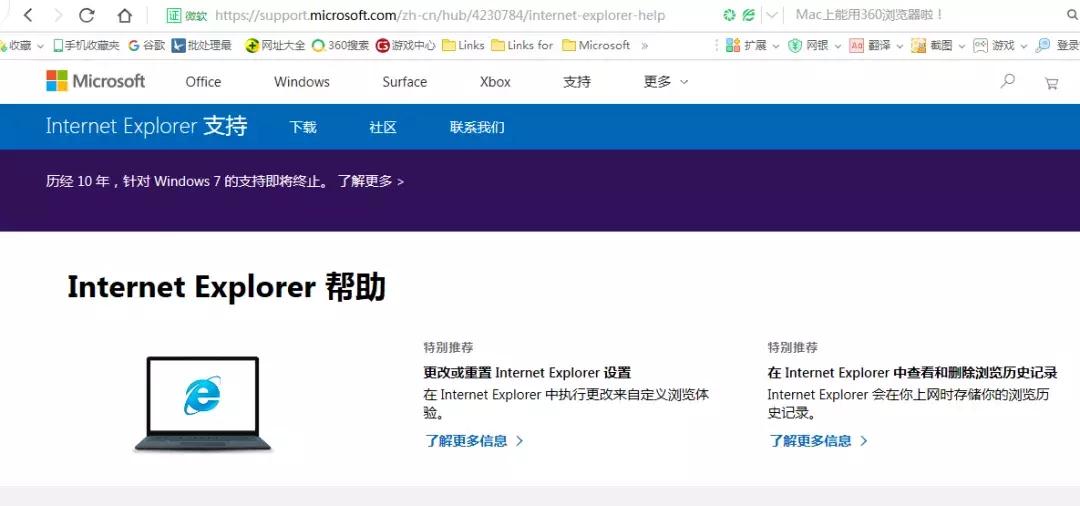The image size is (1080, 506).
Task: Open 更改或重置 Internet Explorer 设置 article
Action: point(527,373)
